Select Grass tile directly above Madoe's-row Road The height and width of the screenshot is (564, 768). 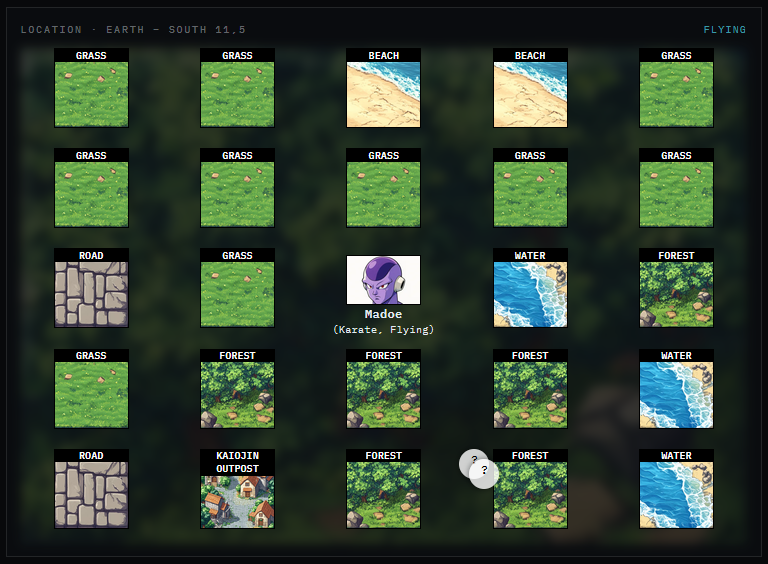click(91, 188)
